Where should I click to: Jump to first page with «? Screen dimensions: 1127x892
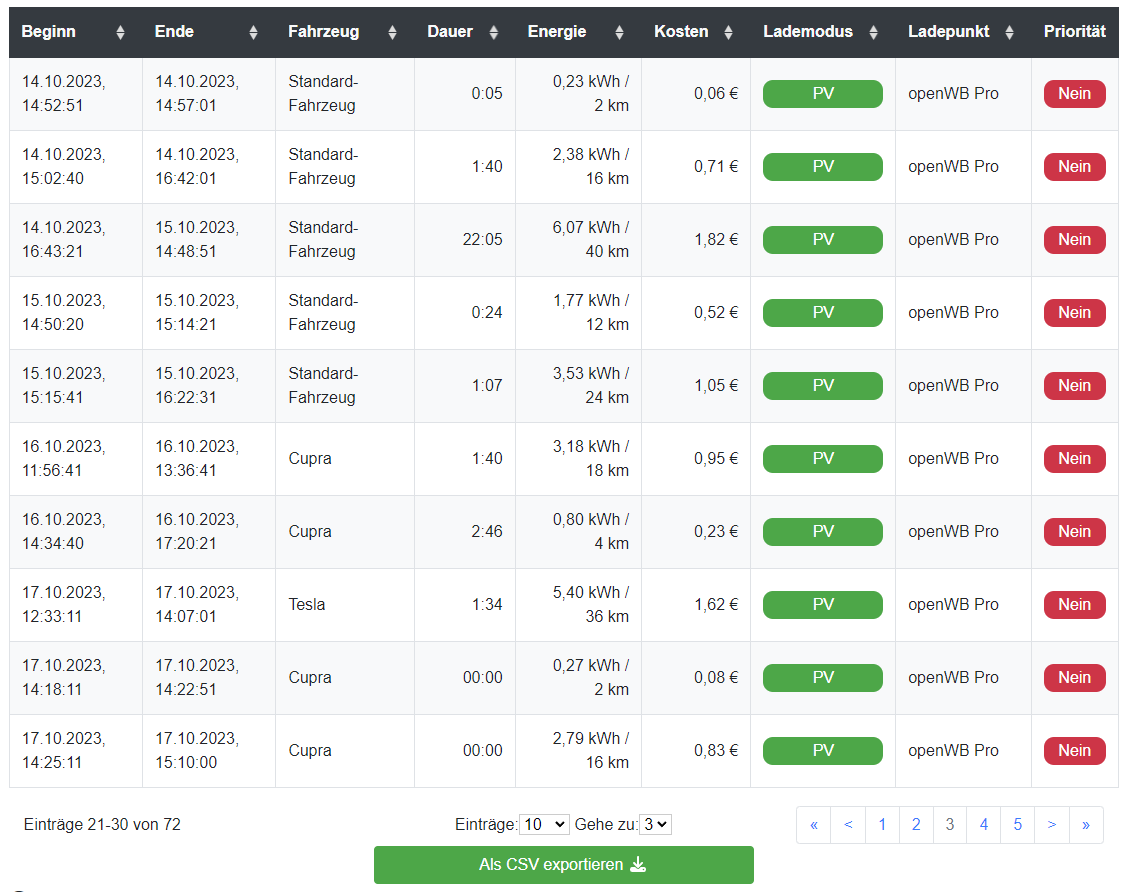coord(814,825)
